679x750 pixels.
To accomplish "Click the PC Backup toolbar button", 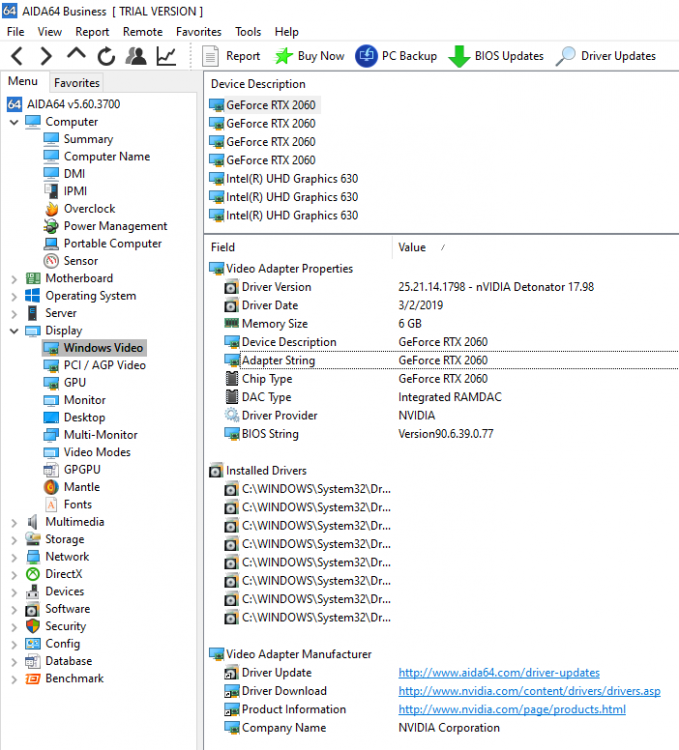I will 397,56.
